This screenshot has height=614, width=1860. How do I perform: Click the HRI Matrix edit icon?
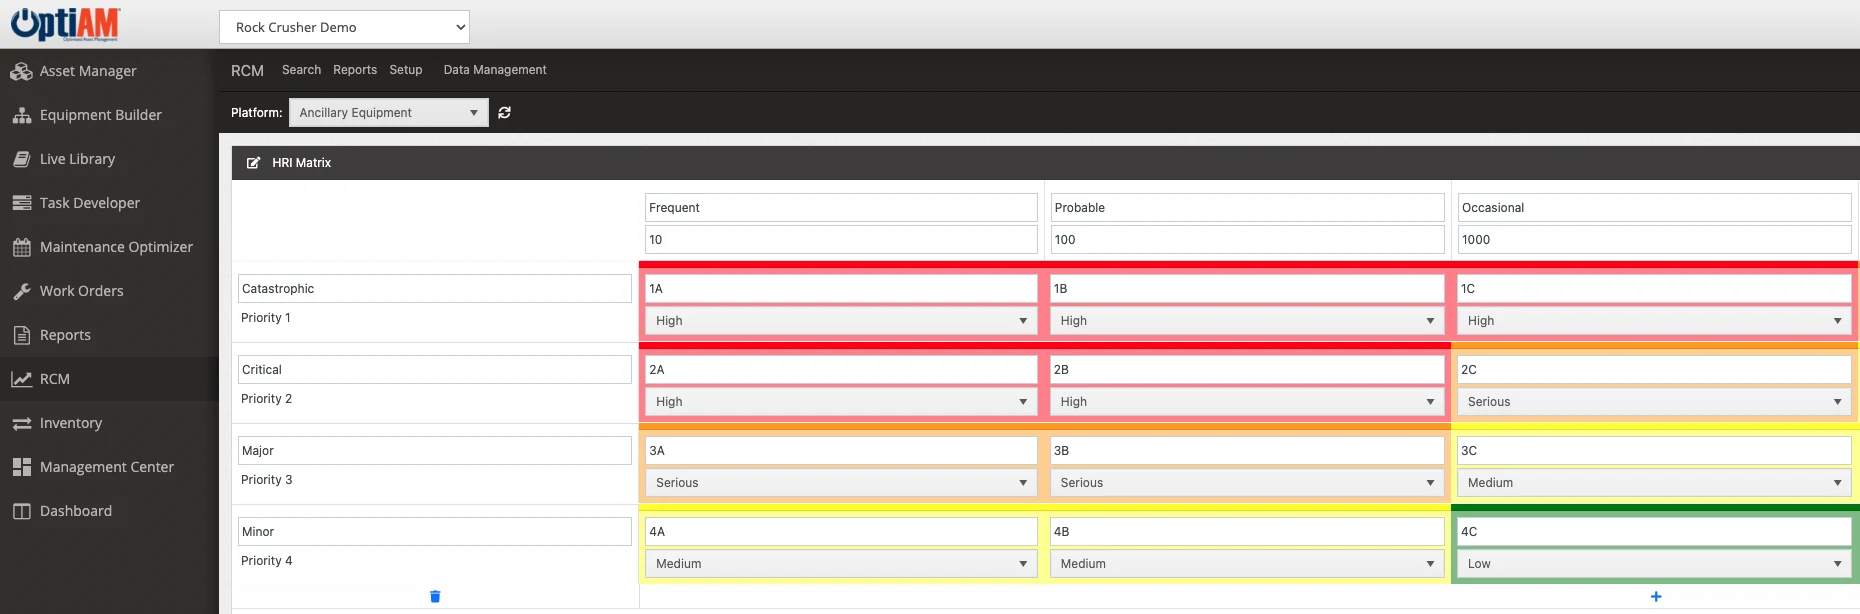click(253, 163)
